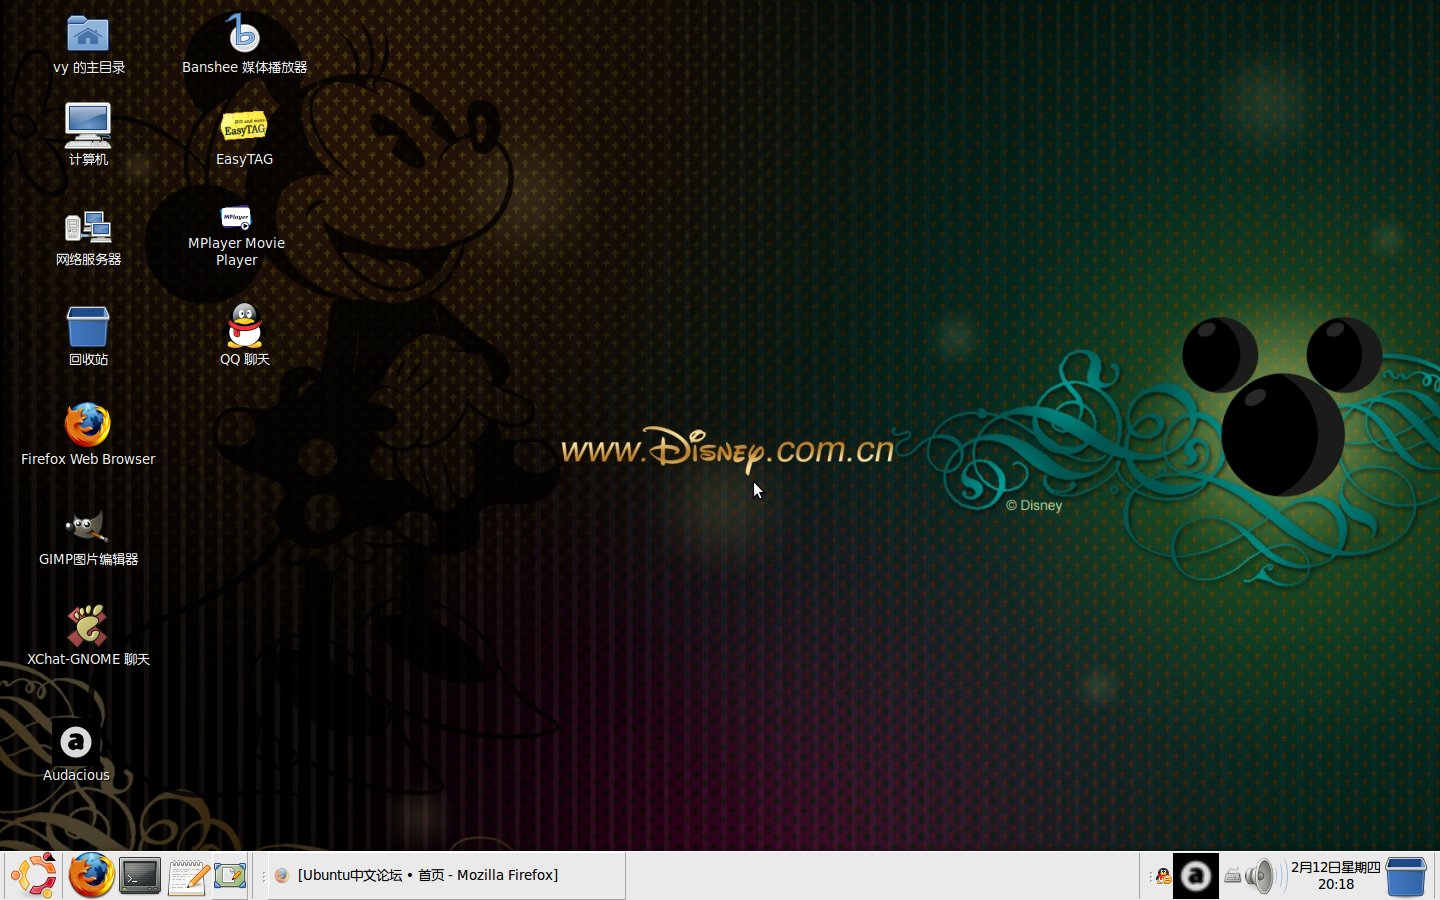Image resolution: width=1440 pixels, height=900 pixels.
Task: Select the 'GIMP图片编辑器' label text
Action: tap(88, 559)
